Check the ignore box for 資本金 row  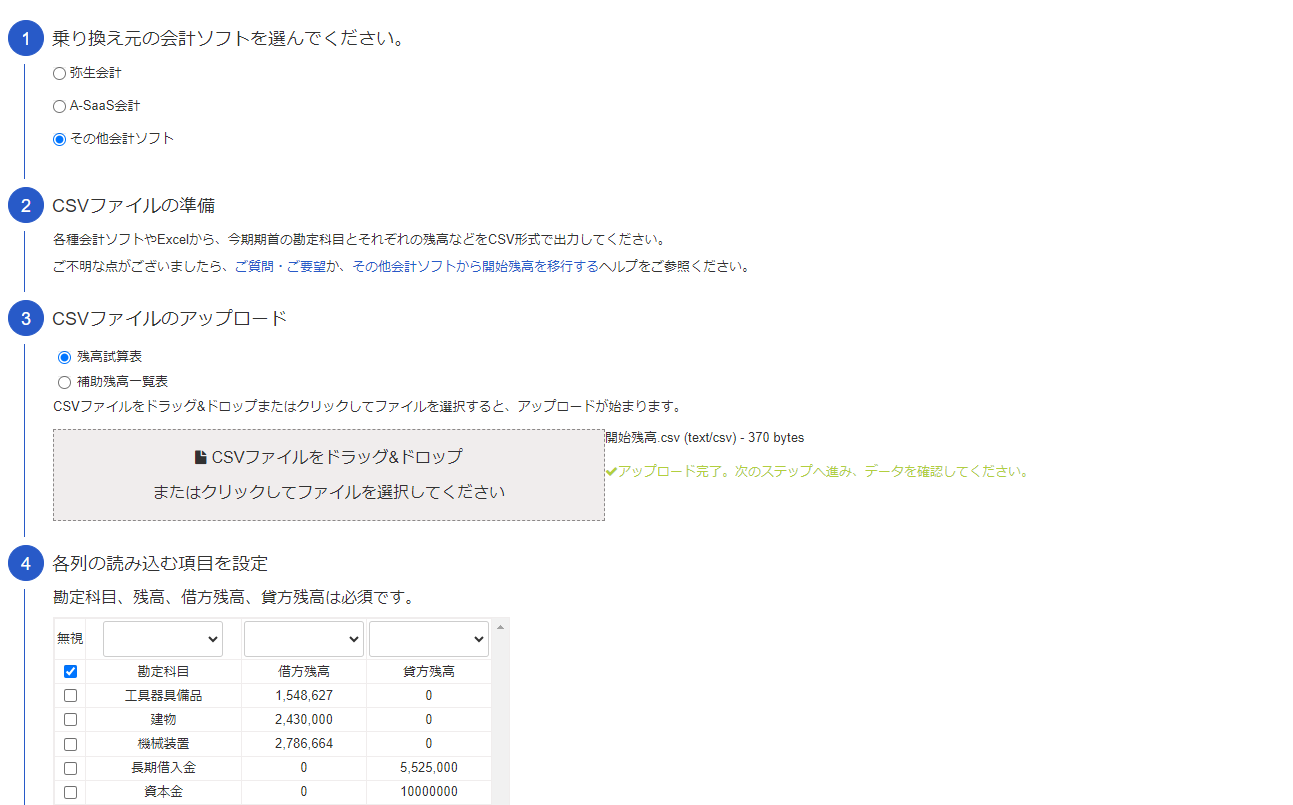(x=70, y=792)
